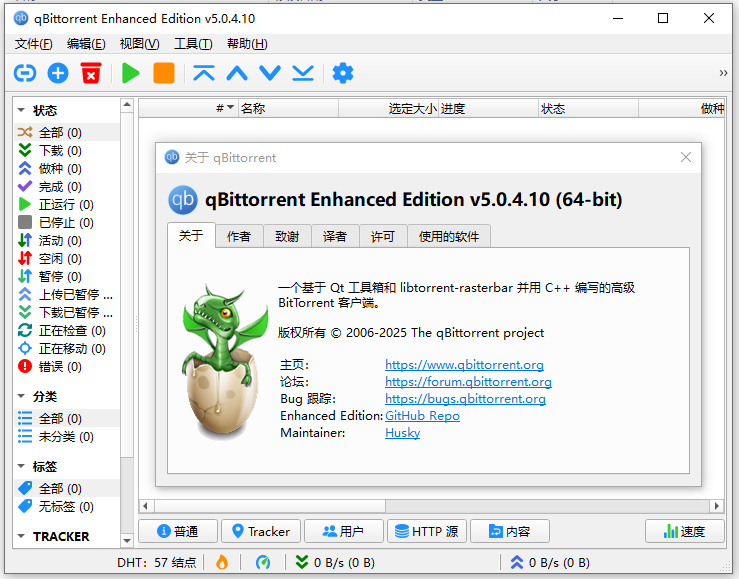Select 下载 (0) status filter
Screen dimensions: 739x579
[x=67, y=150]
